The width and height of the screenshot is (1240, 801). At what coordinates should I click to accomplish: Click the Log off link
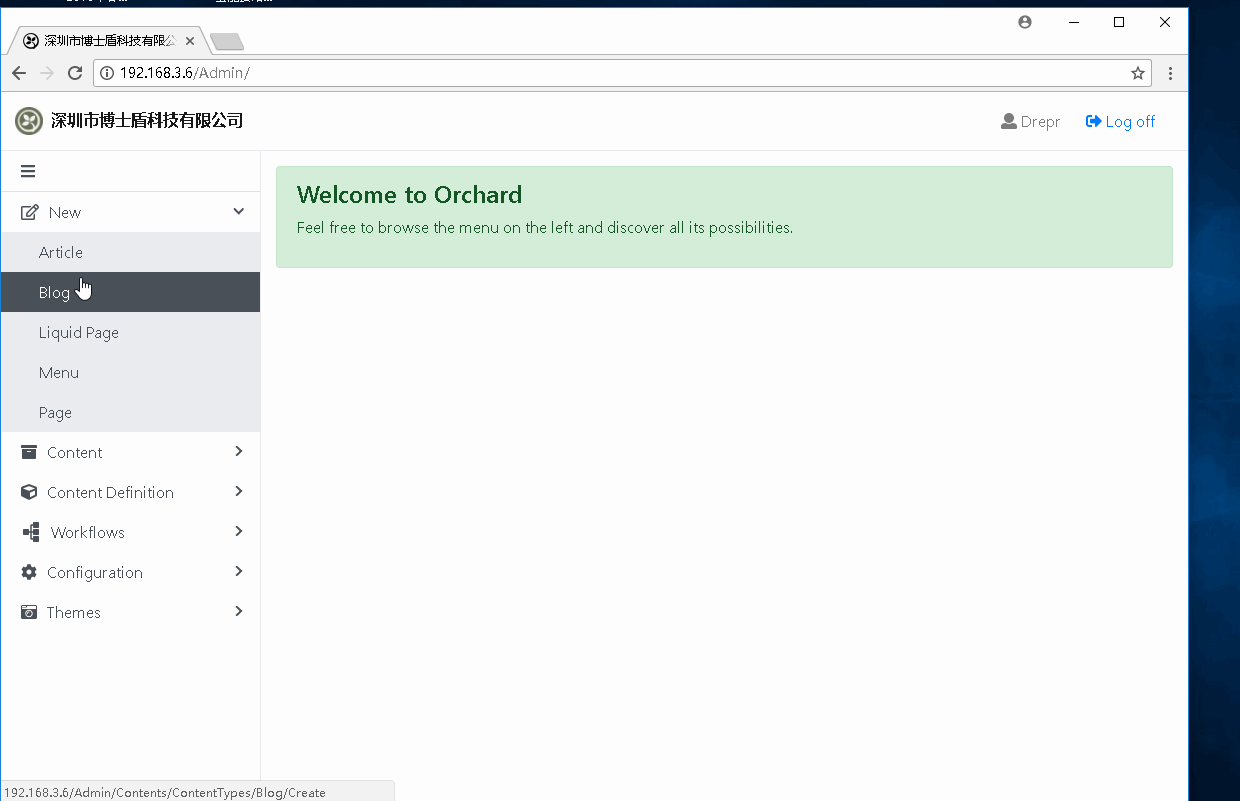click(1129, 121)
